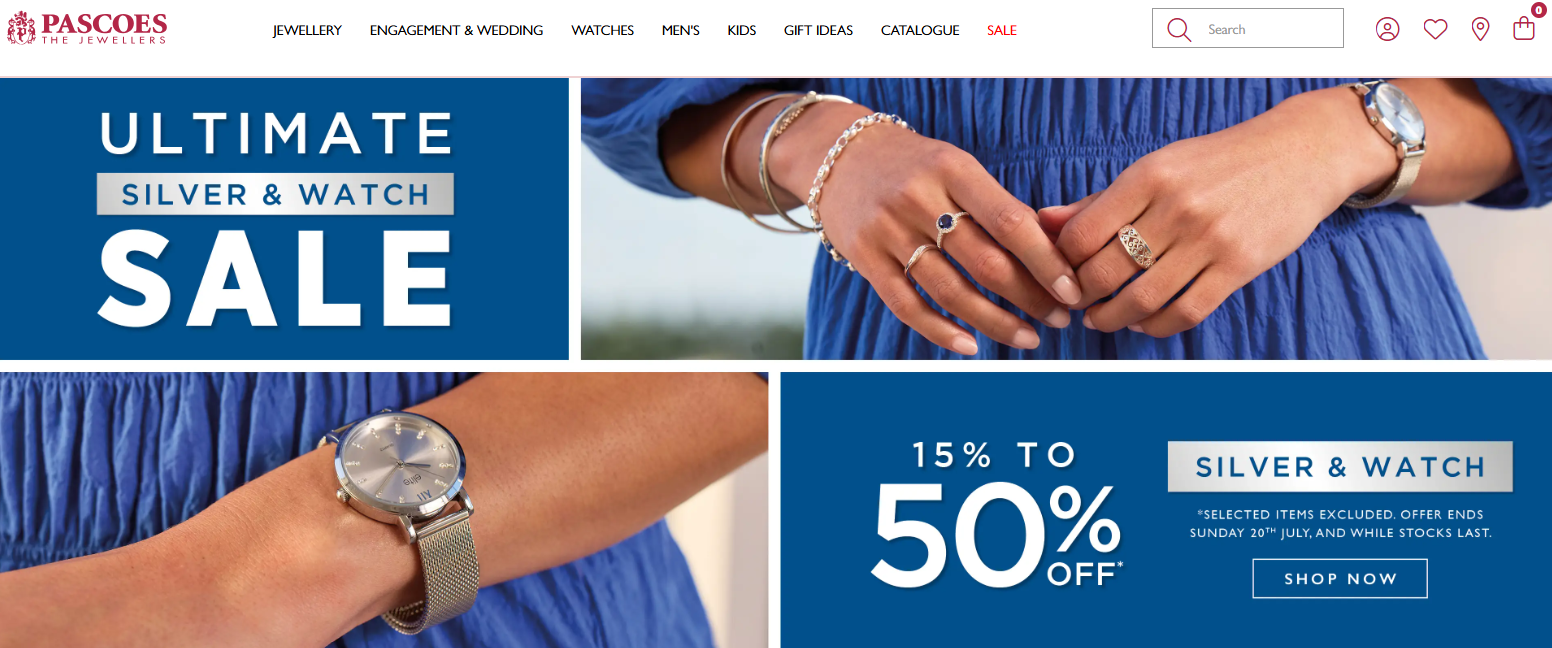Click the hands with rings photo

pyautogui.click(x=1066, y=219)
